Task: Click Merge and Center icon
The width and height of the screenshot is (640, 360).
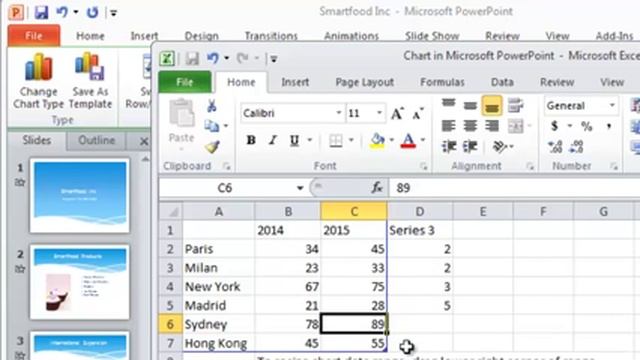Action: pos(516,126)
